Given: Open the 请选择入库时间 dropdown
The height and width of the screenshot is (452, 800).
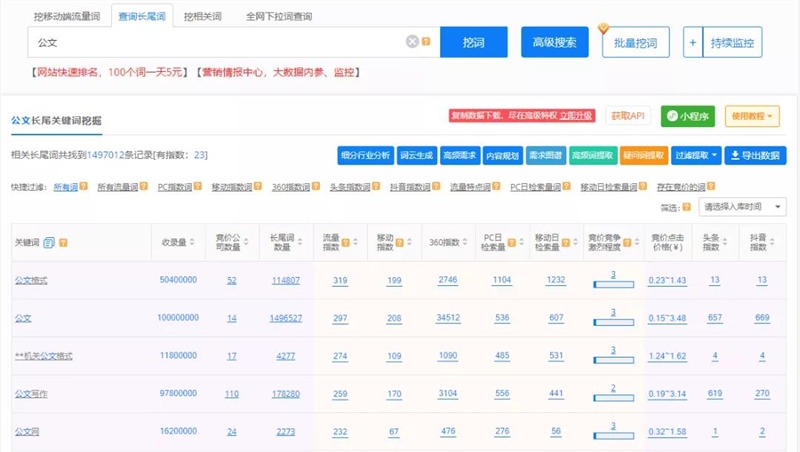Looking at the screenshot, I should [742, 207].
